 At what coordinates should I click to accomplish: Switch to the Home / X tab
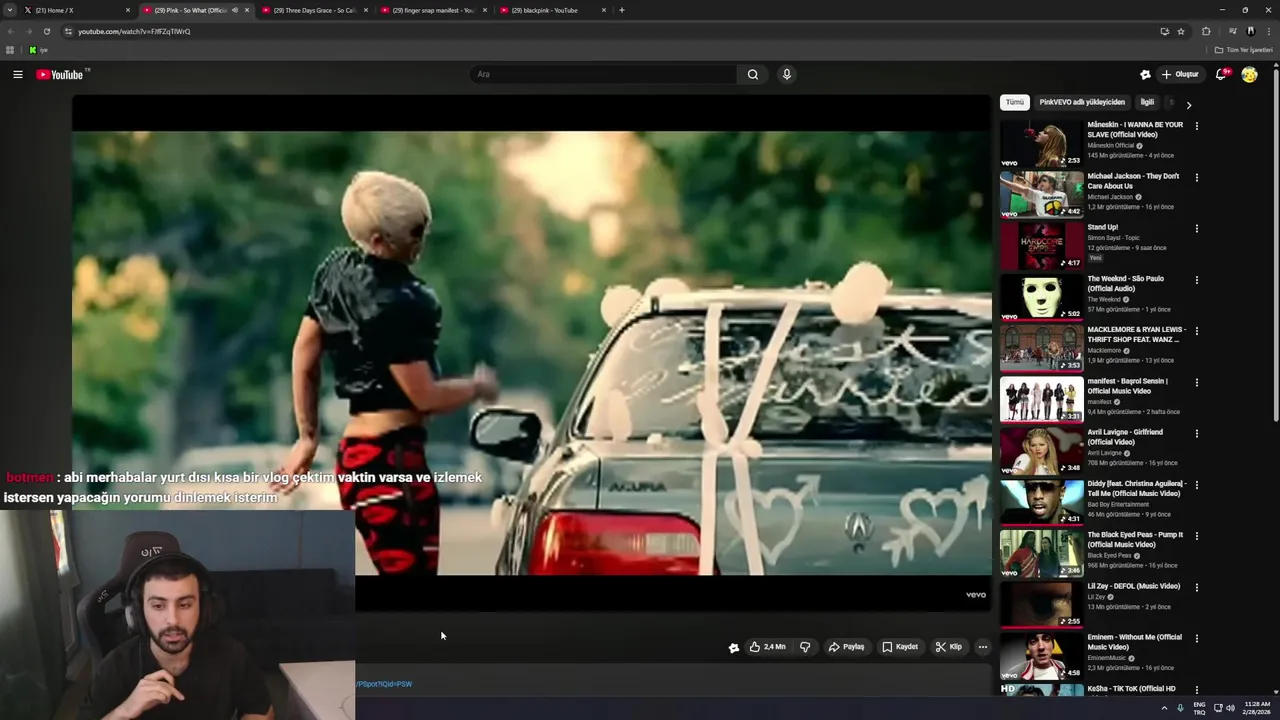[75, 10]
